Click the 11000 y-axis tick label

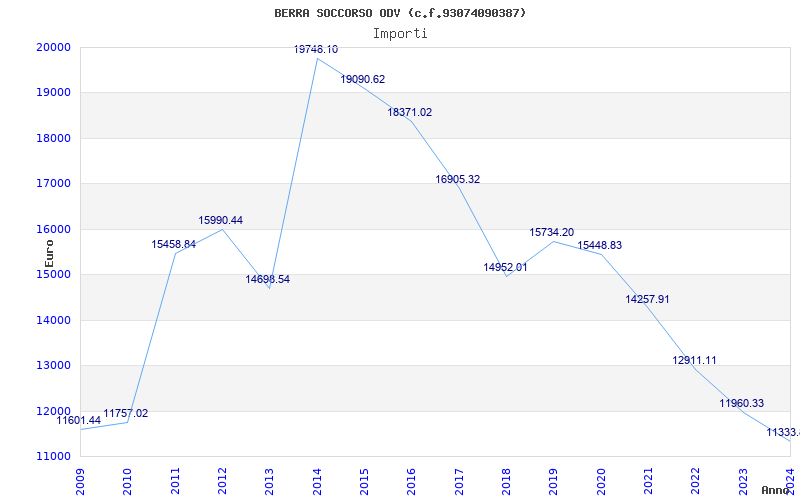pos(53,457)
